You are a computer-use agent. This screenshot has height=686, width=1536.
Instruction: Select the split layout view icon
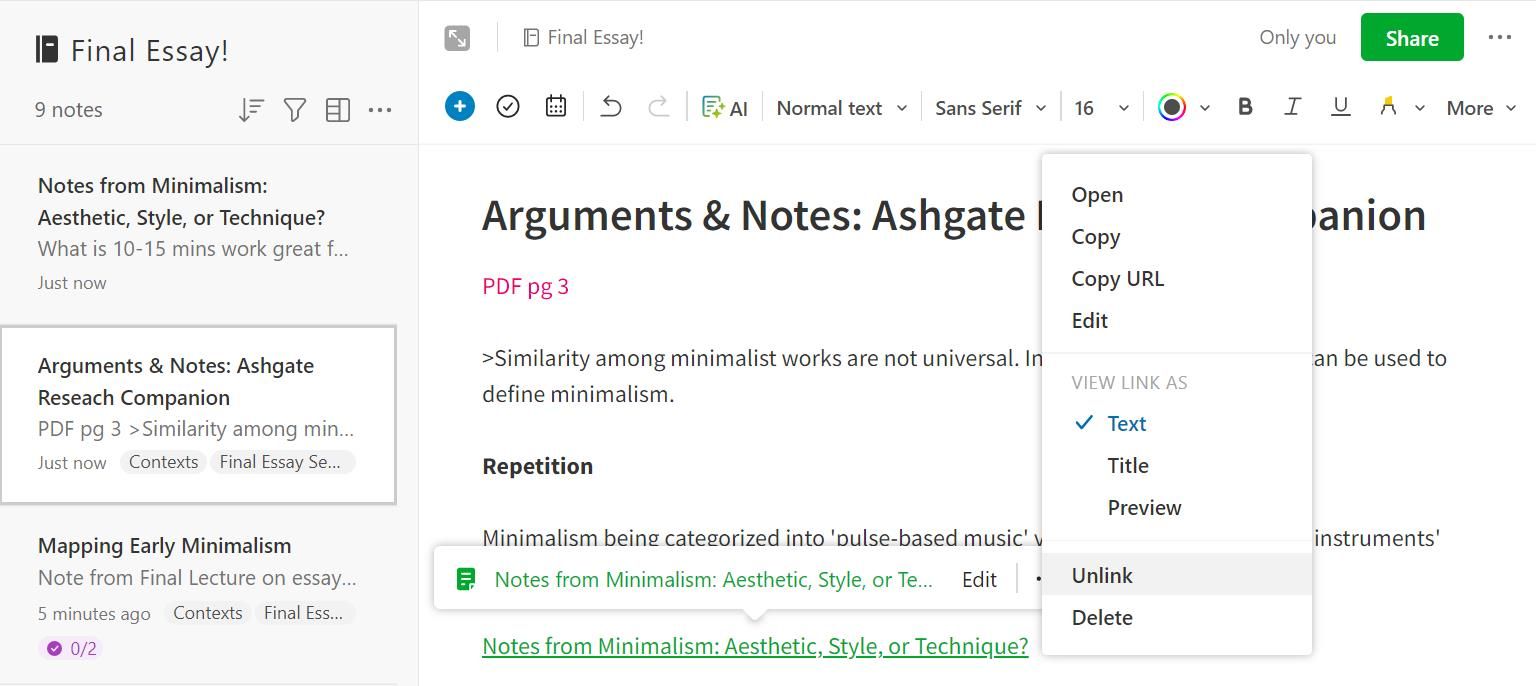(x=338, y=110)
